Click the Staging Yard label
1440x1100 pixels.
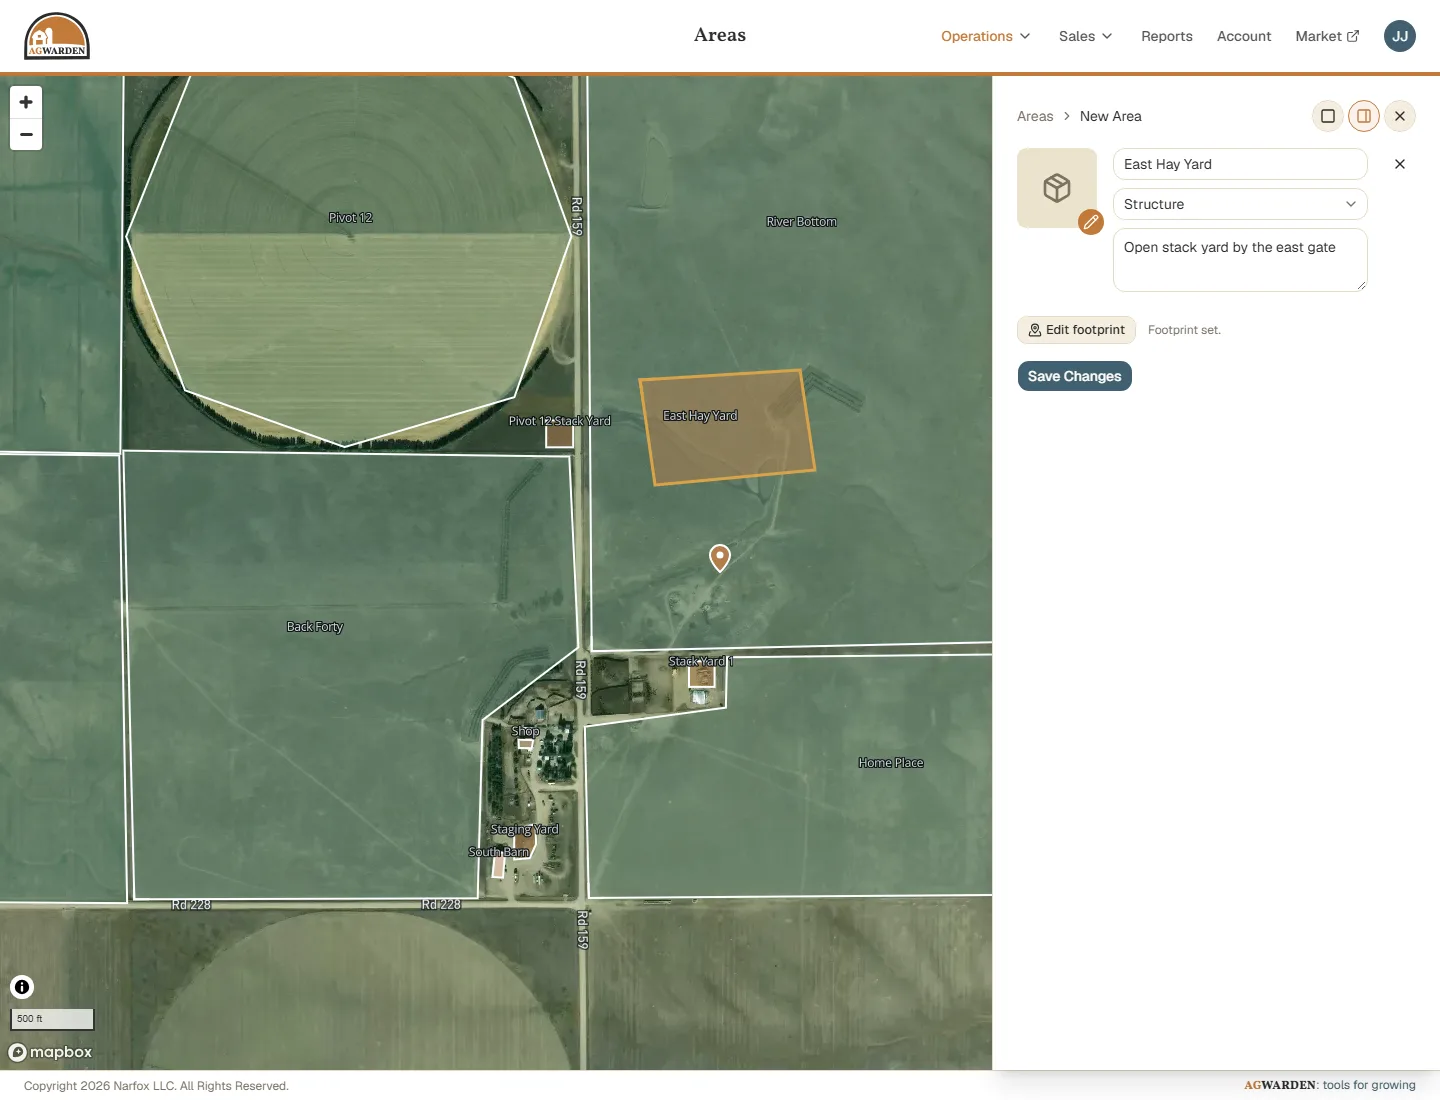(525, 829)
